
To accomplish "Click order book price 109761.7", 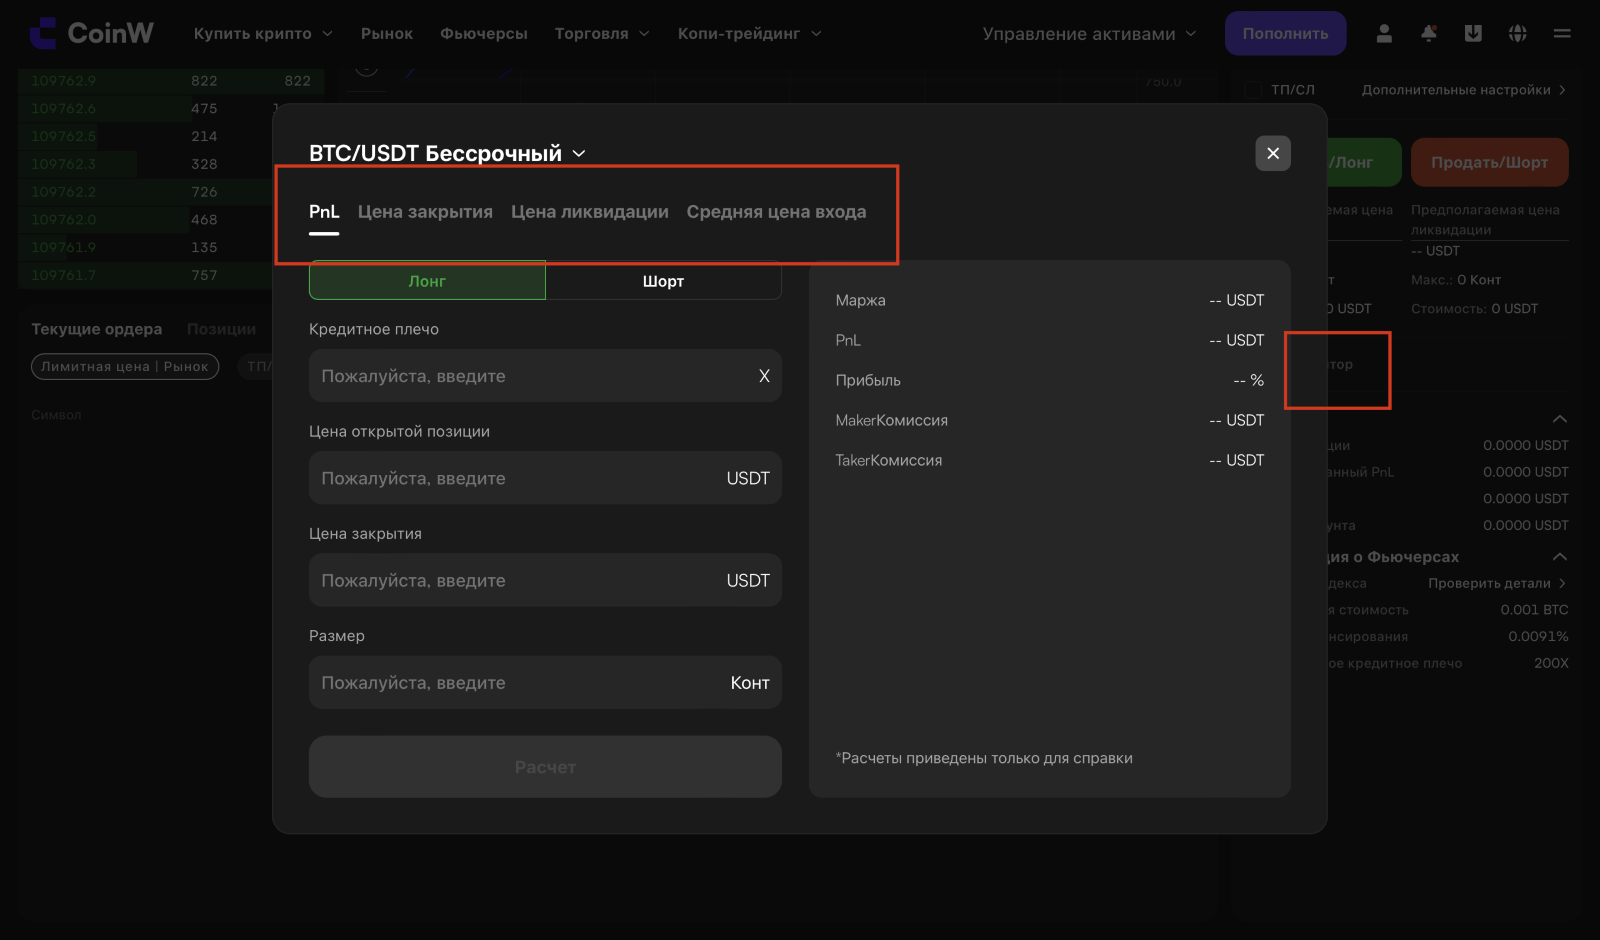I will coord(64,275).
